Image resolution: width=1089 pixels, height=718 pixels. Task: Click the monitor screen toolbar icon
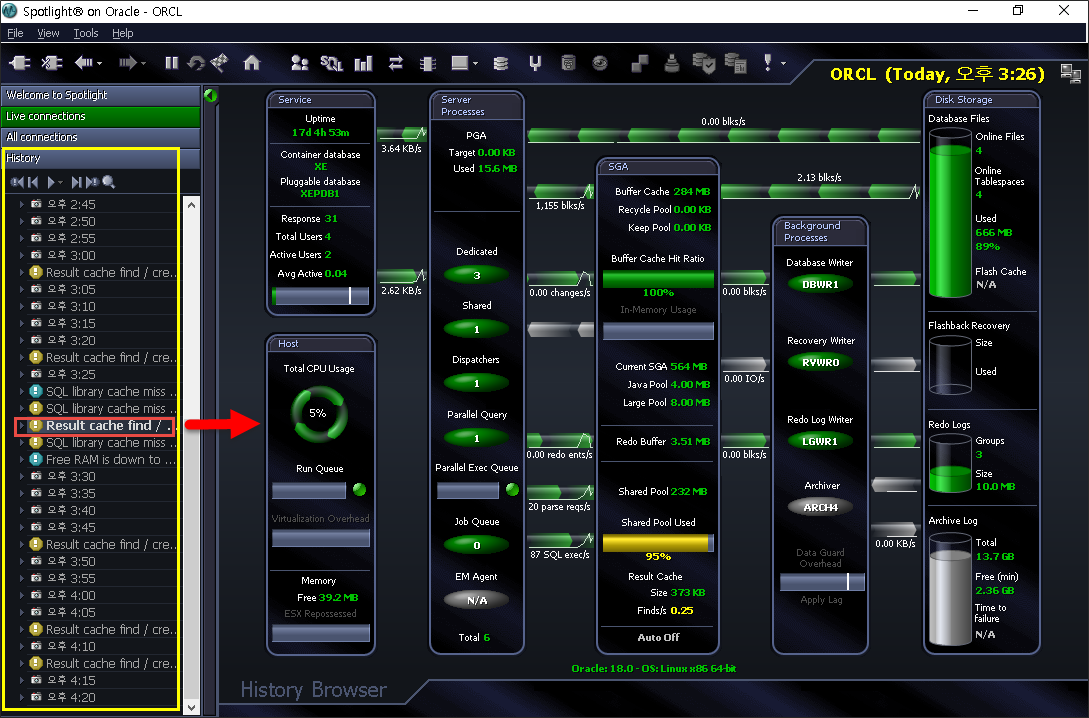460,63
